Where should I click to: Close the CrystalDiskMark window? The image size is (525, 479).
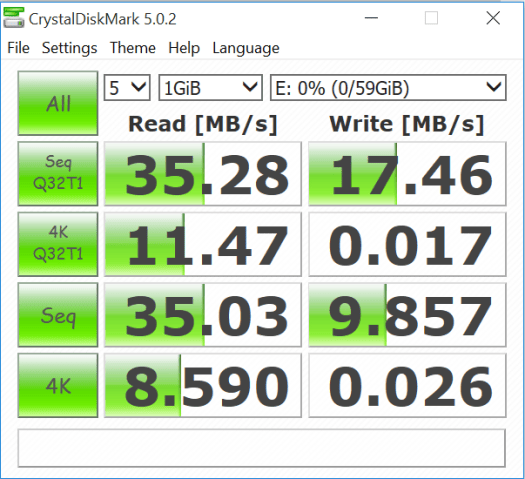(493, 18)
